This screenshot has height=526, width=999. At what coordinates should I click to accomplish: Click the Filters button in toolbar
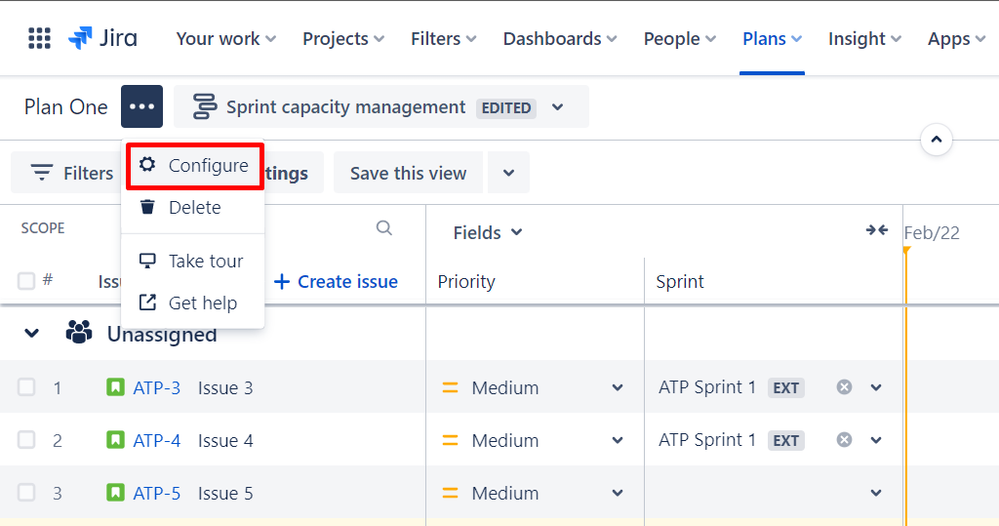click(72, 173)
